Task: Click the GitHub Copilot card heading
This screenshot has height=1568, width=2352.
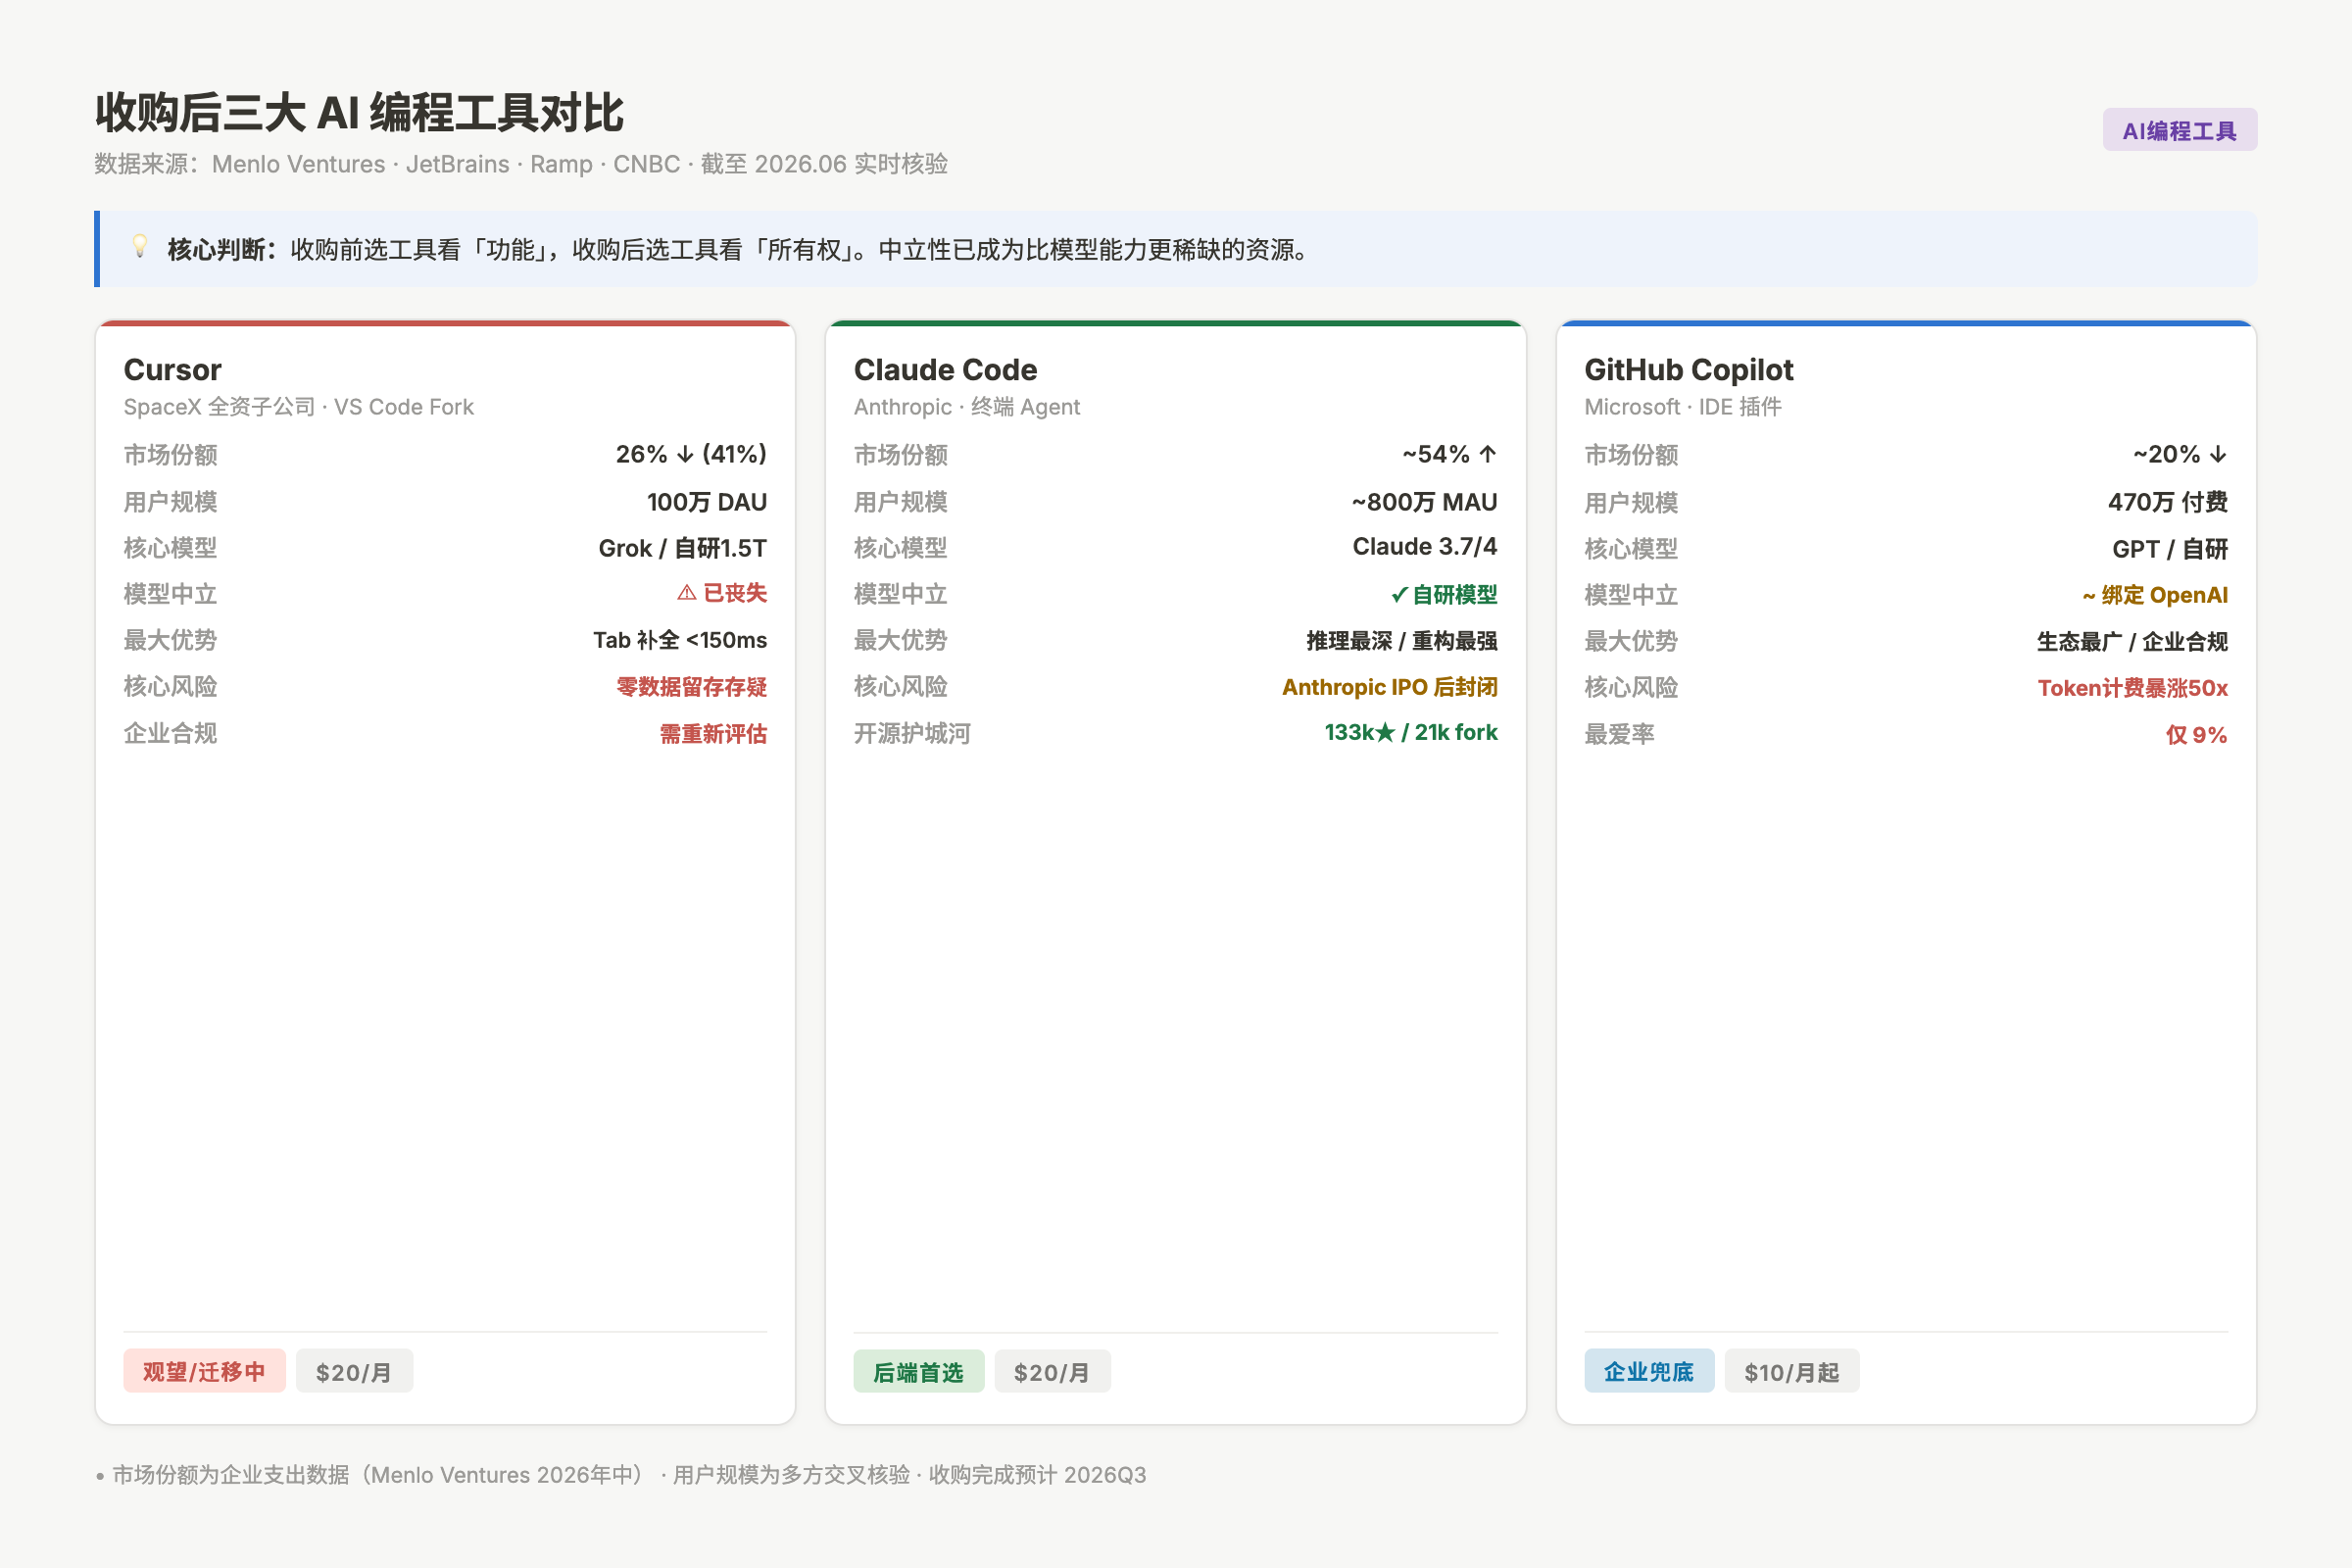Action: point(1689,370)
